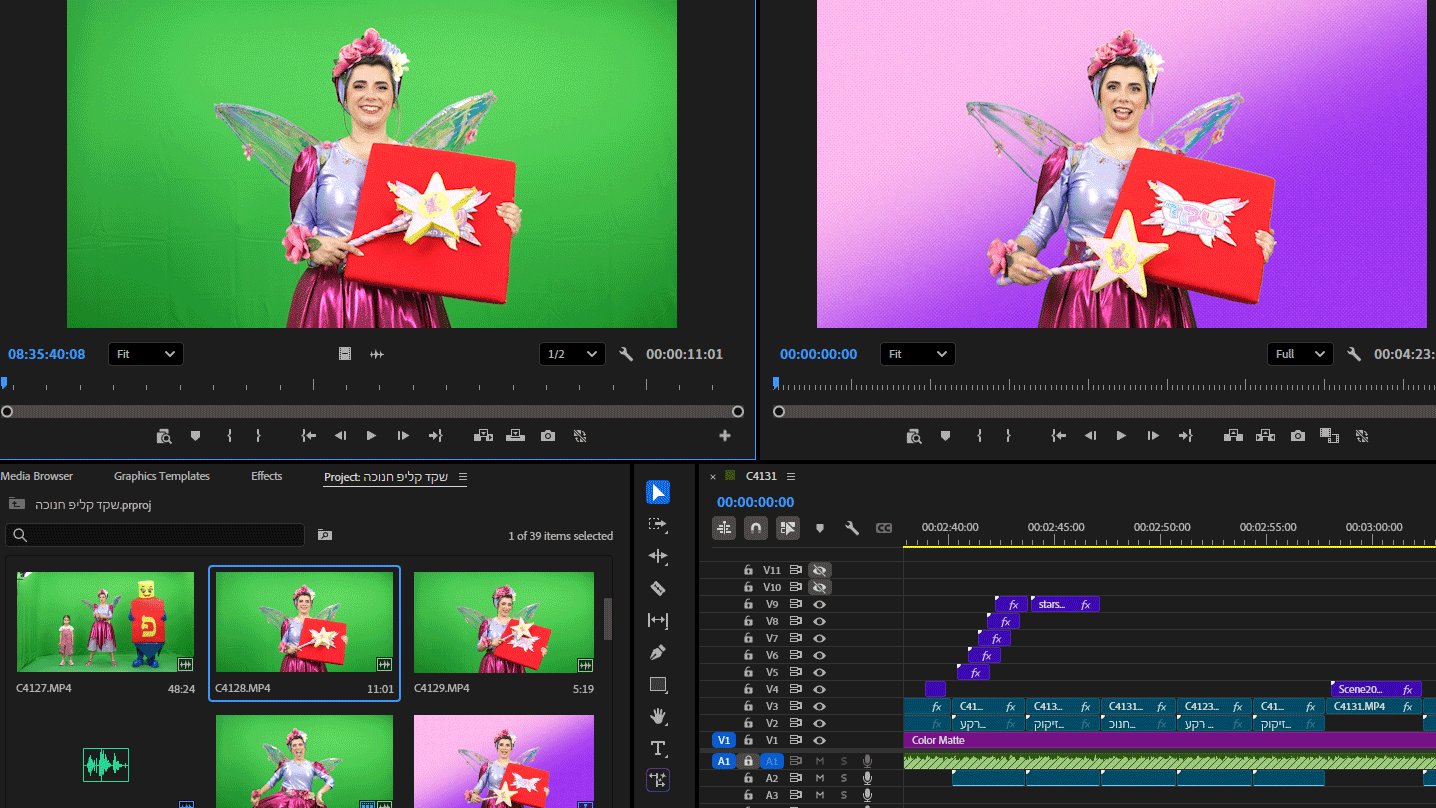
Task: Select the Razor tool
Action: click(x=657, y=588)
